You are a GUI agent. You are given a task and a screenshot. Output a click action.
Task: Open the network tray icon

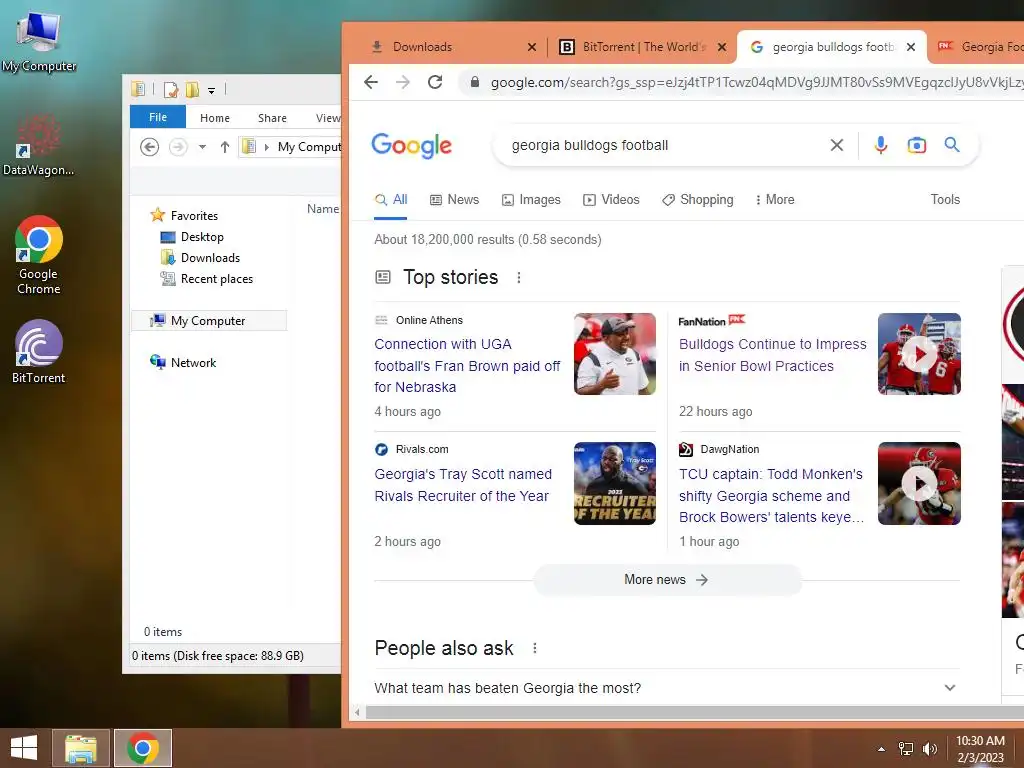pyautogui.click(x=906, y=749)
